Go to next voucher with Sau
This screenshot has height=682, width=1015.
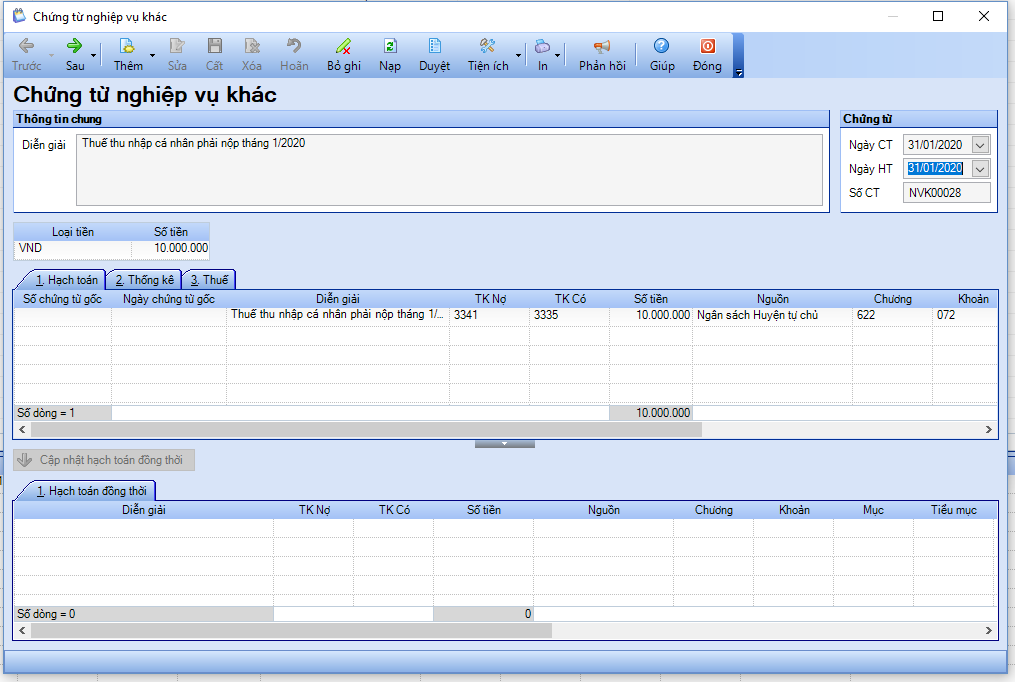pos(75,55)
